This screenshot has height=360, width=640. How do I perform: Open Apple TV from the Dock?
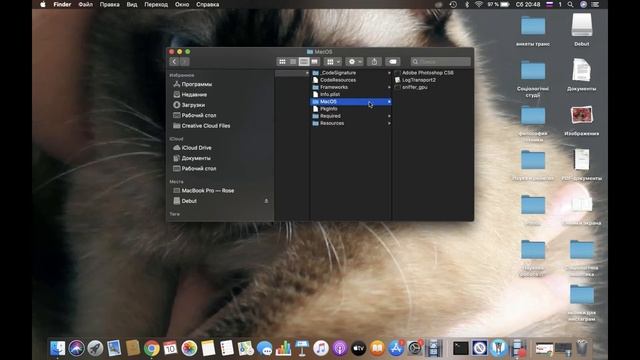pyautogui.click(x=358, y=349)
